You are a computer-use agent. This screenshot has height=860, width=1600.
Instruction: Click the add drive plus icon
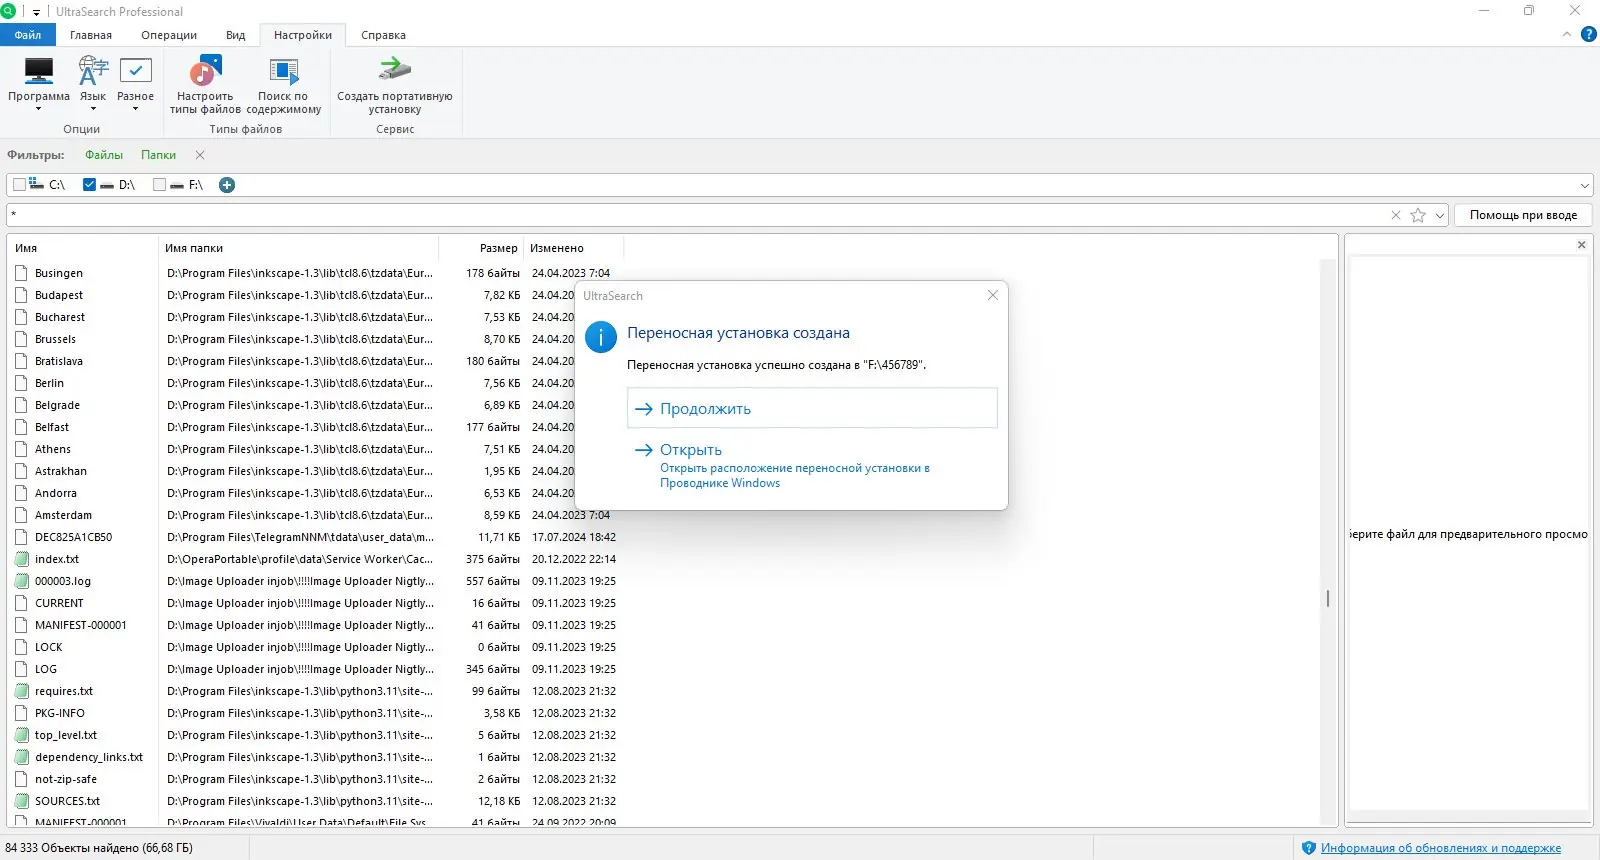click(227, 185)
